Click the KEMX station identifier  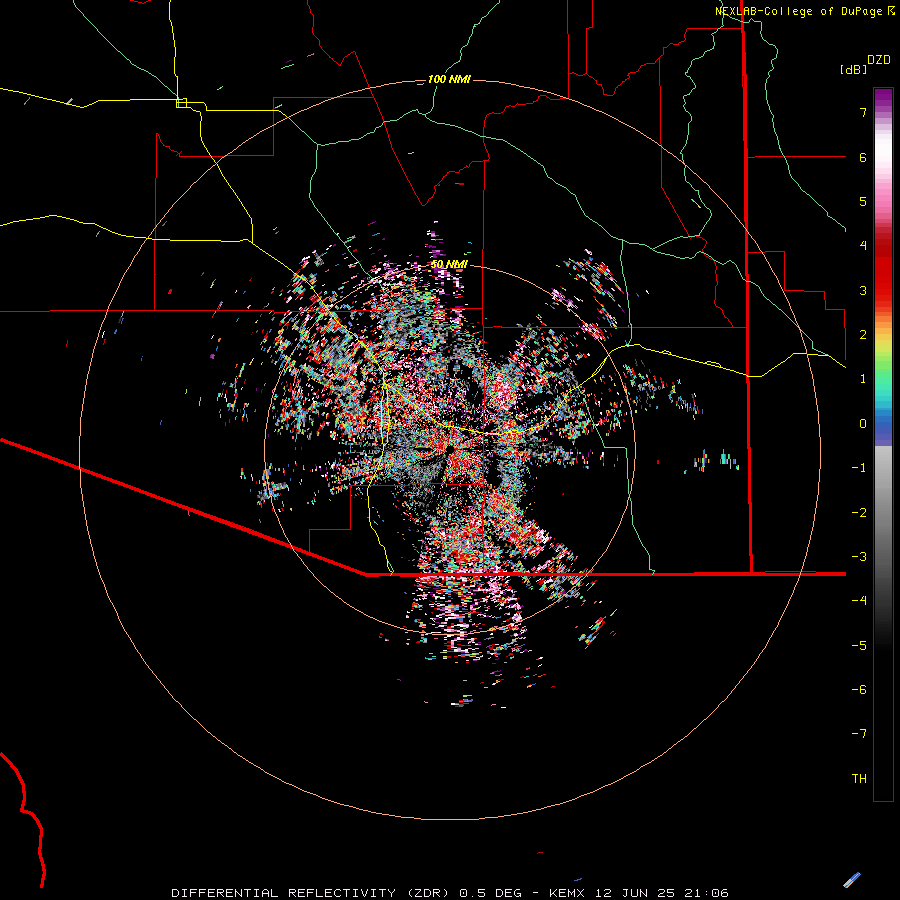click(x=567, y=893)
